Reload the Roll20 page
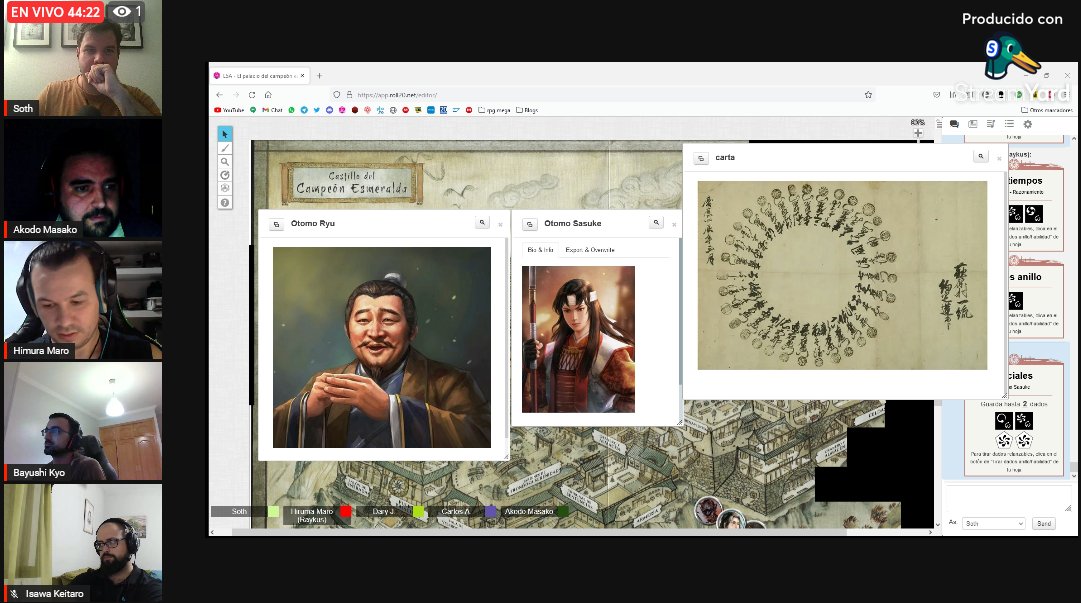The width and height of the screenshot is (1081, 603). point(252,94)
